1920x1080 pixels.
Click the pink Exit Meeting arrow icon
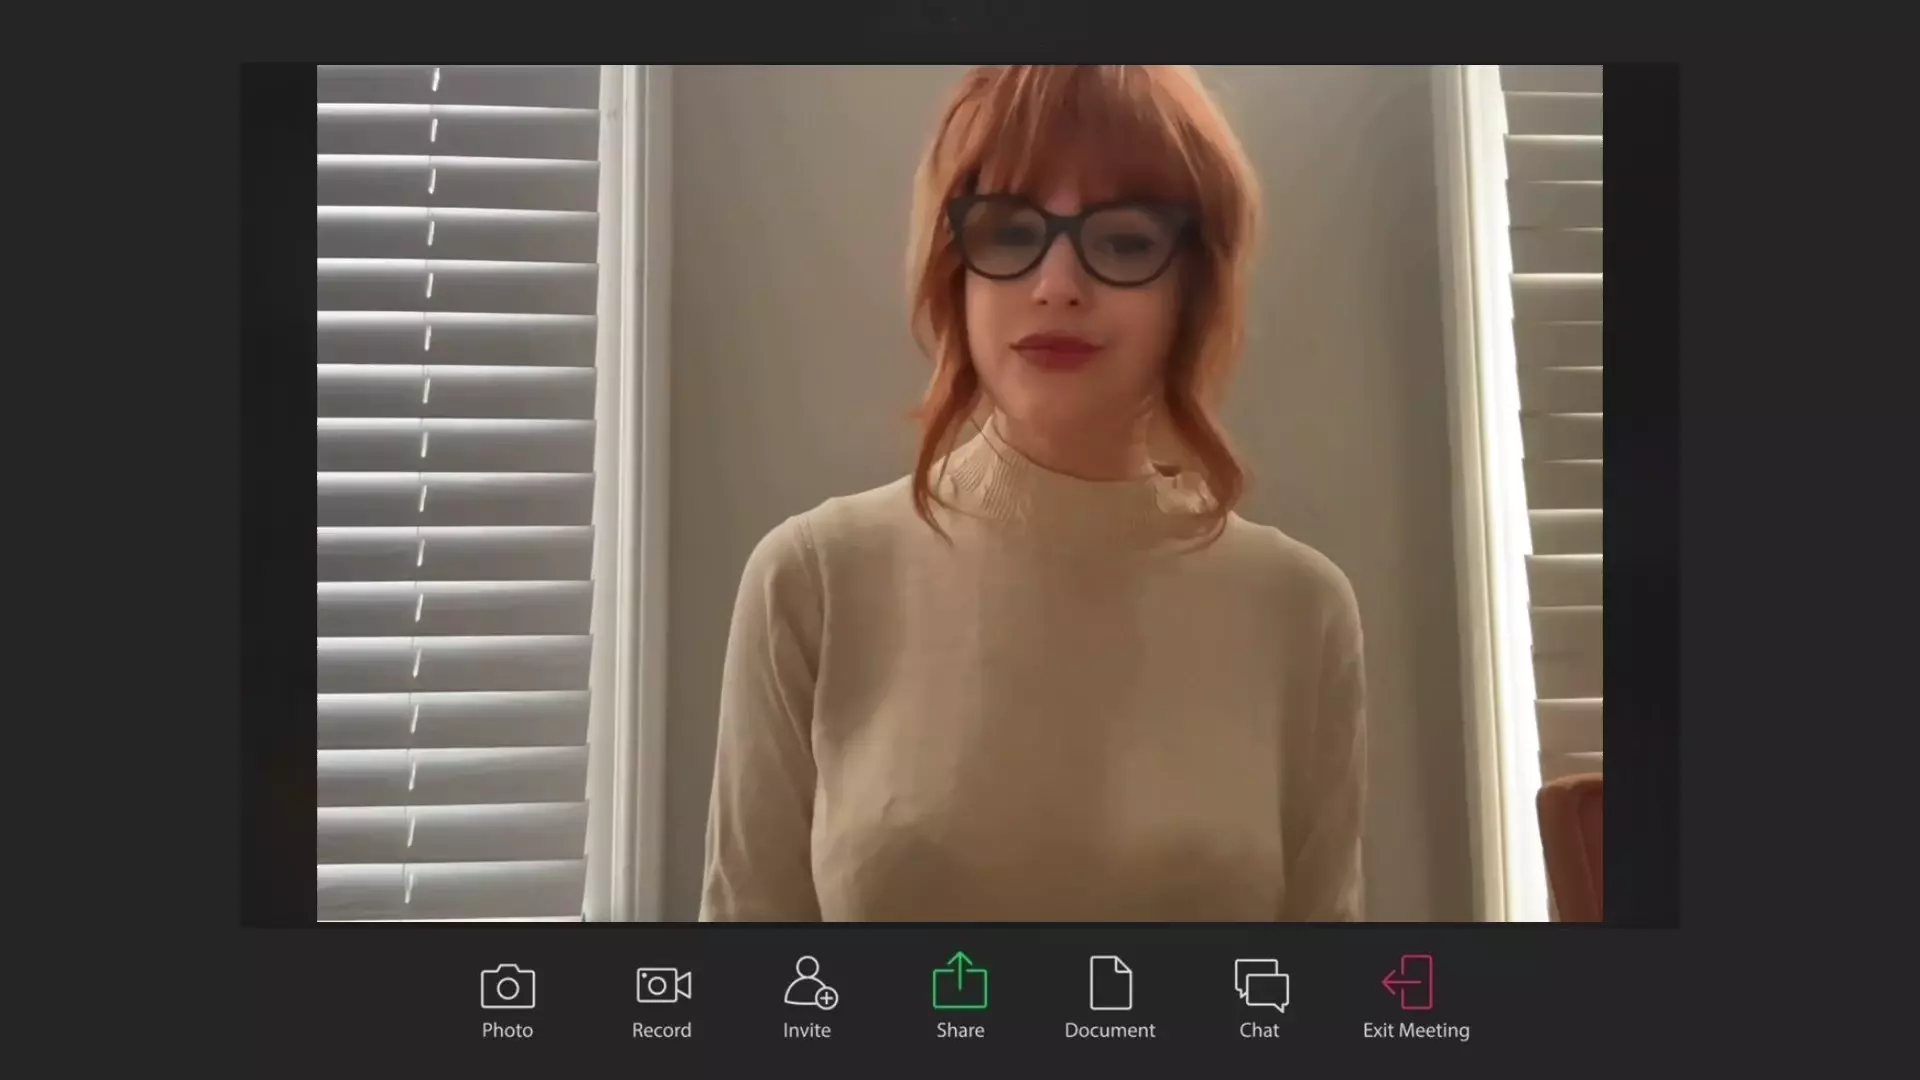(1409, 982)
